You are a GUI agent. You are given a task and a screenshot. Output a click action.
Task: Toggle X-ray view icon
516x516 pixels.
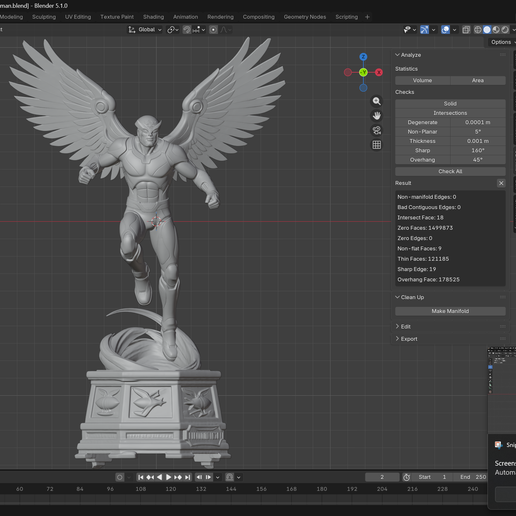coord(466,30)
